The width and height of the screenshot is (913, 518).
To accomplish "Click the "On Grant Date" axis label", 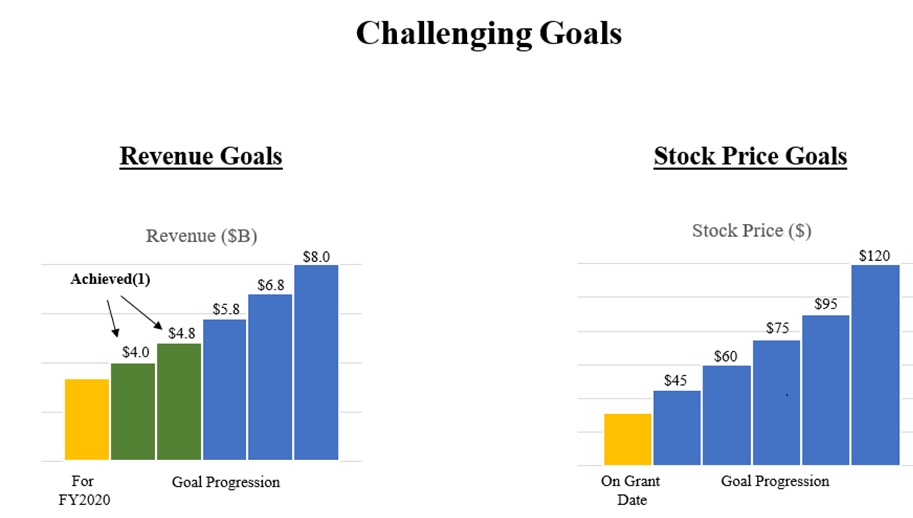I will click(x=630, y=490).
